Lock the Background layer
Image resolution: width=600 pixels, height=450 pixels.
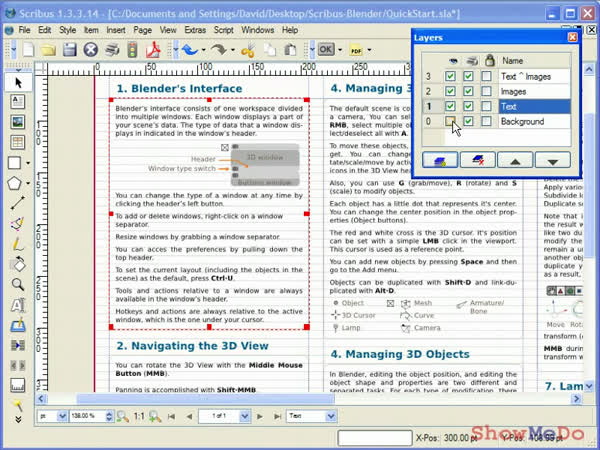[x=486, y=121]
